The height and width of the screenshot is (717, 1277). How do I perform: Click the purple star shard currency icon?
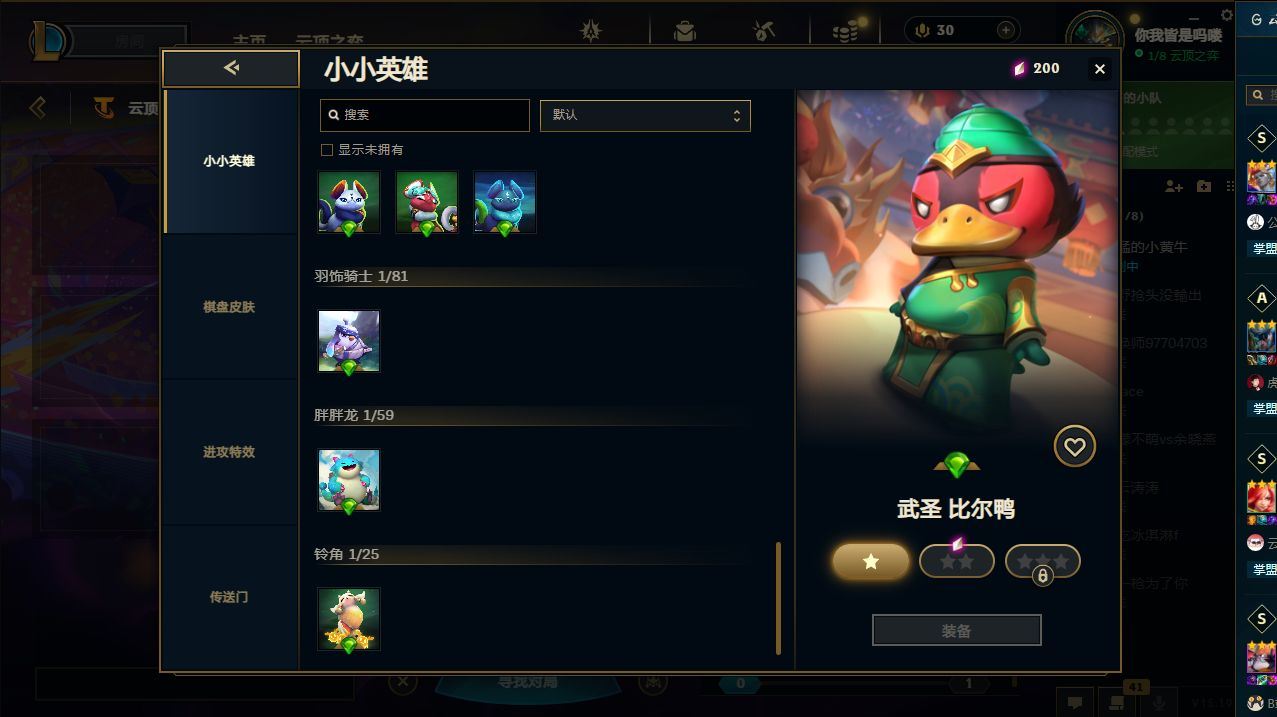click(1019, 68)
